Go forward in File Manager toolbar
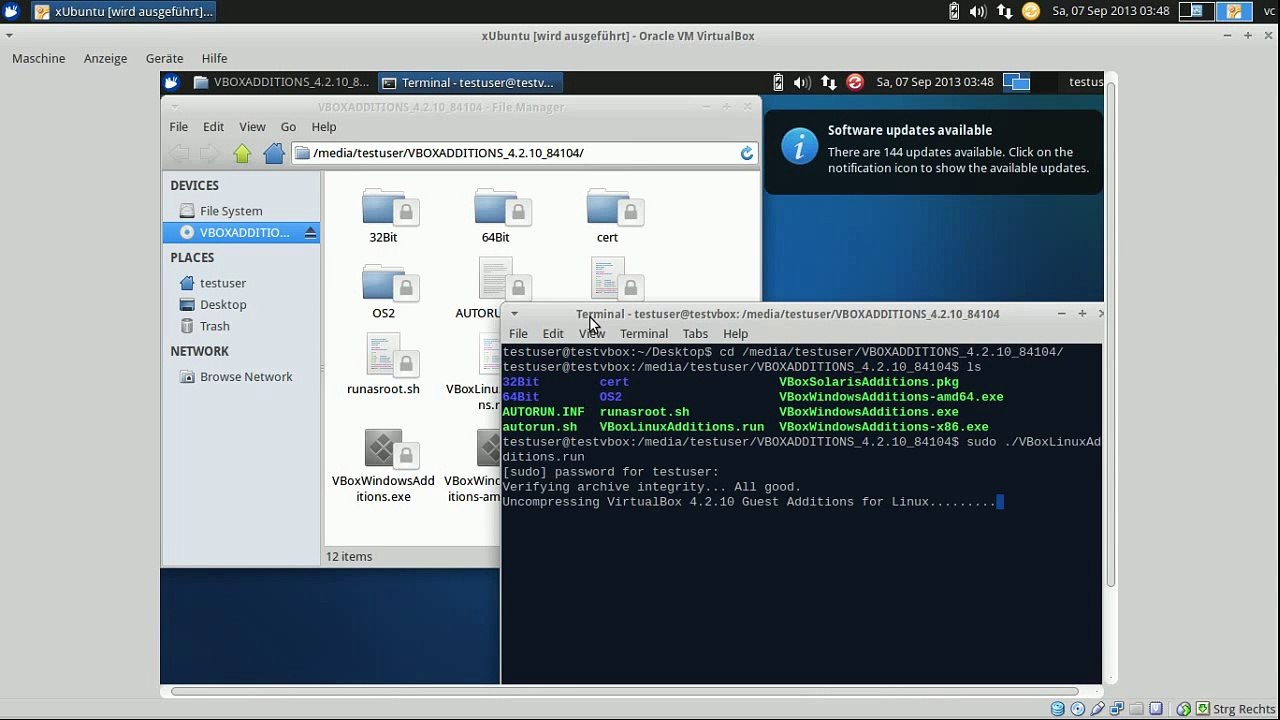This screenshot has width=1280, height=720. pos(209,153)
